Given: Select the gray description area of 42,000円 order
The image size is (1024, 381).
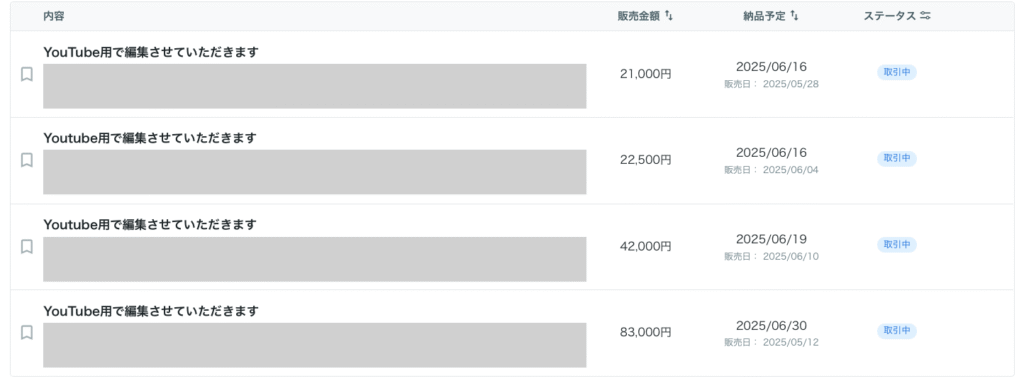Looking at the screenshot, I should pos(315,259).
